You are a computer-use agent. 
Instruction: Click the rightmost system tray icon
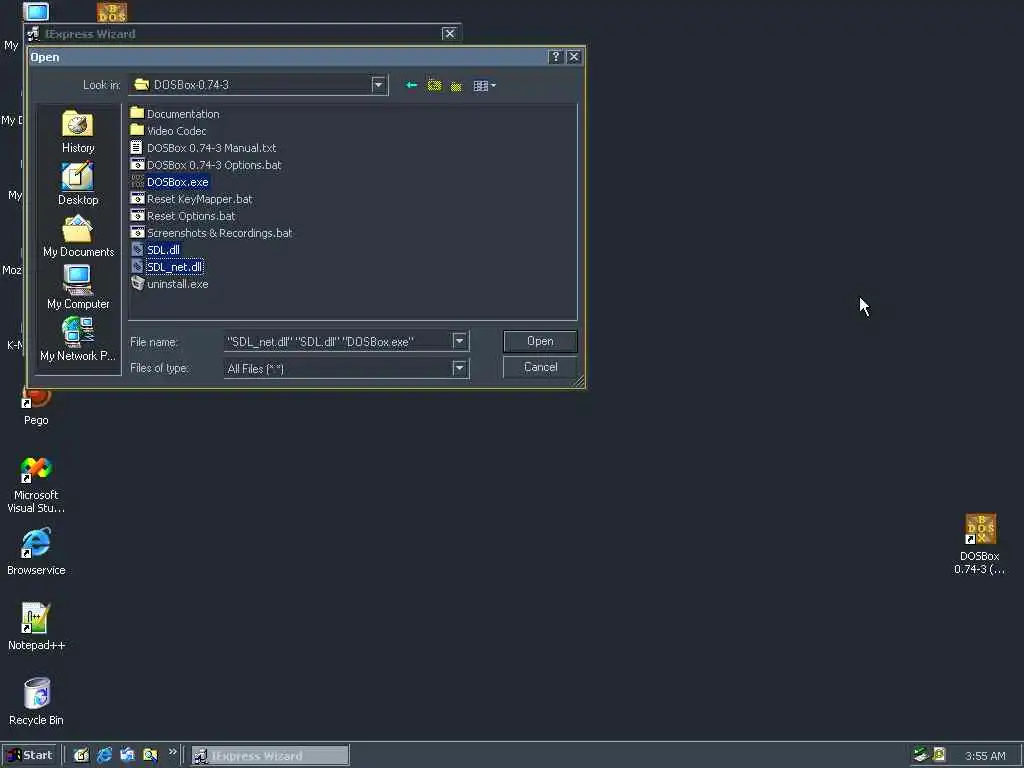click(x=939, y=754)
